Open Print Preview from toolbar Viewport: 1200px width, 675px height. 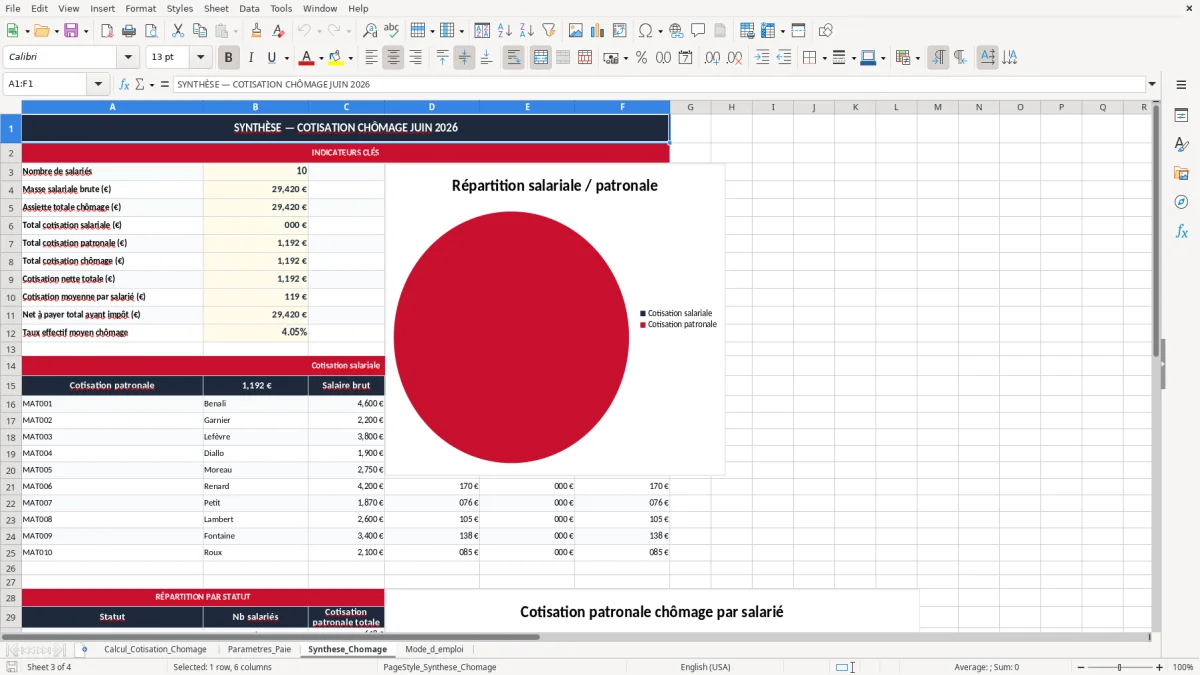coord(151,31)
